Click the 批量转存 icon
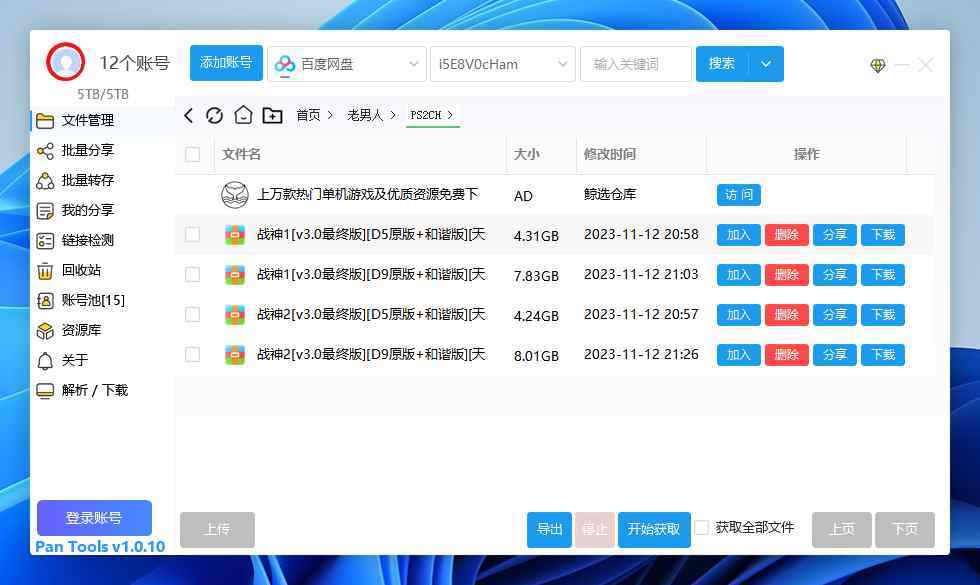 click(x=45, y=181)
